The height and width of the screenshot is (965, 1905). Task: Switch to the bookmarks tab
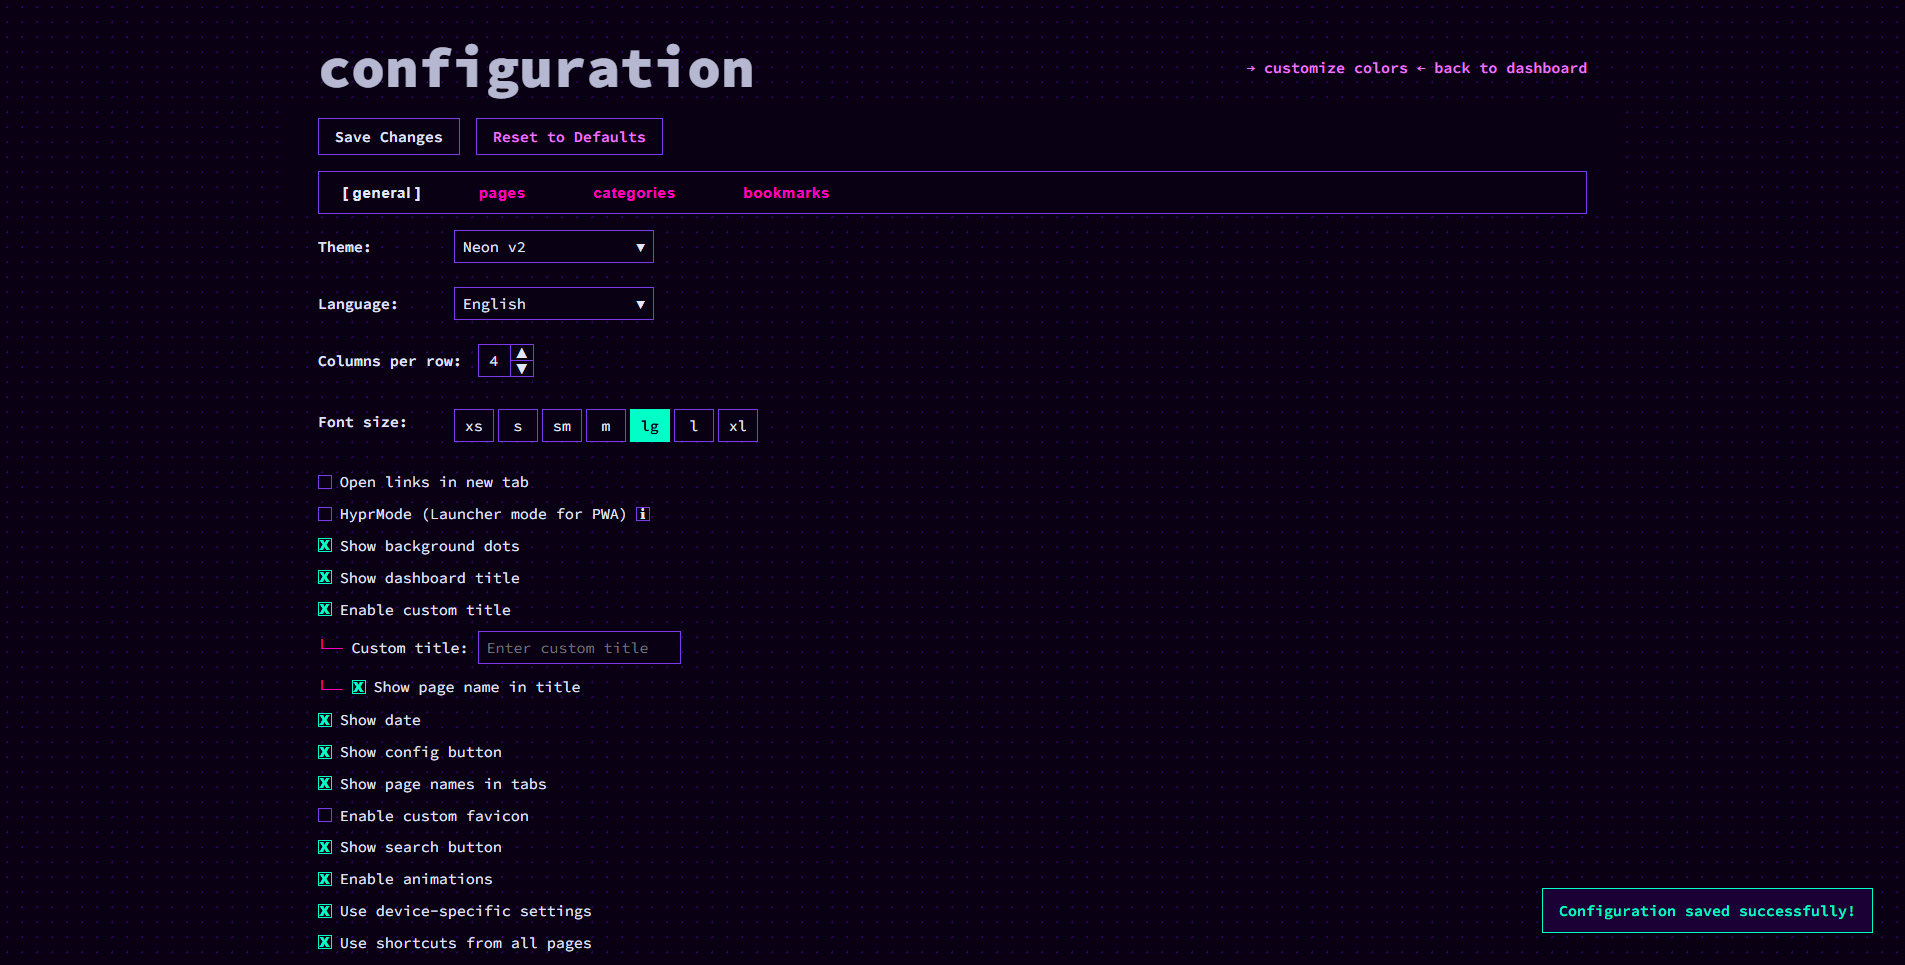pos(786,193)
